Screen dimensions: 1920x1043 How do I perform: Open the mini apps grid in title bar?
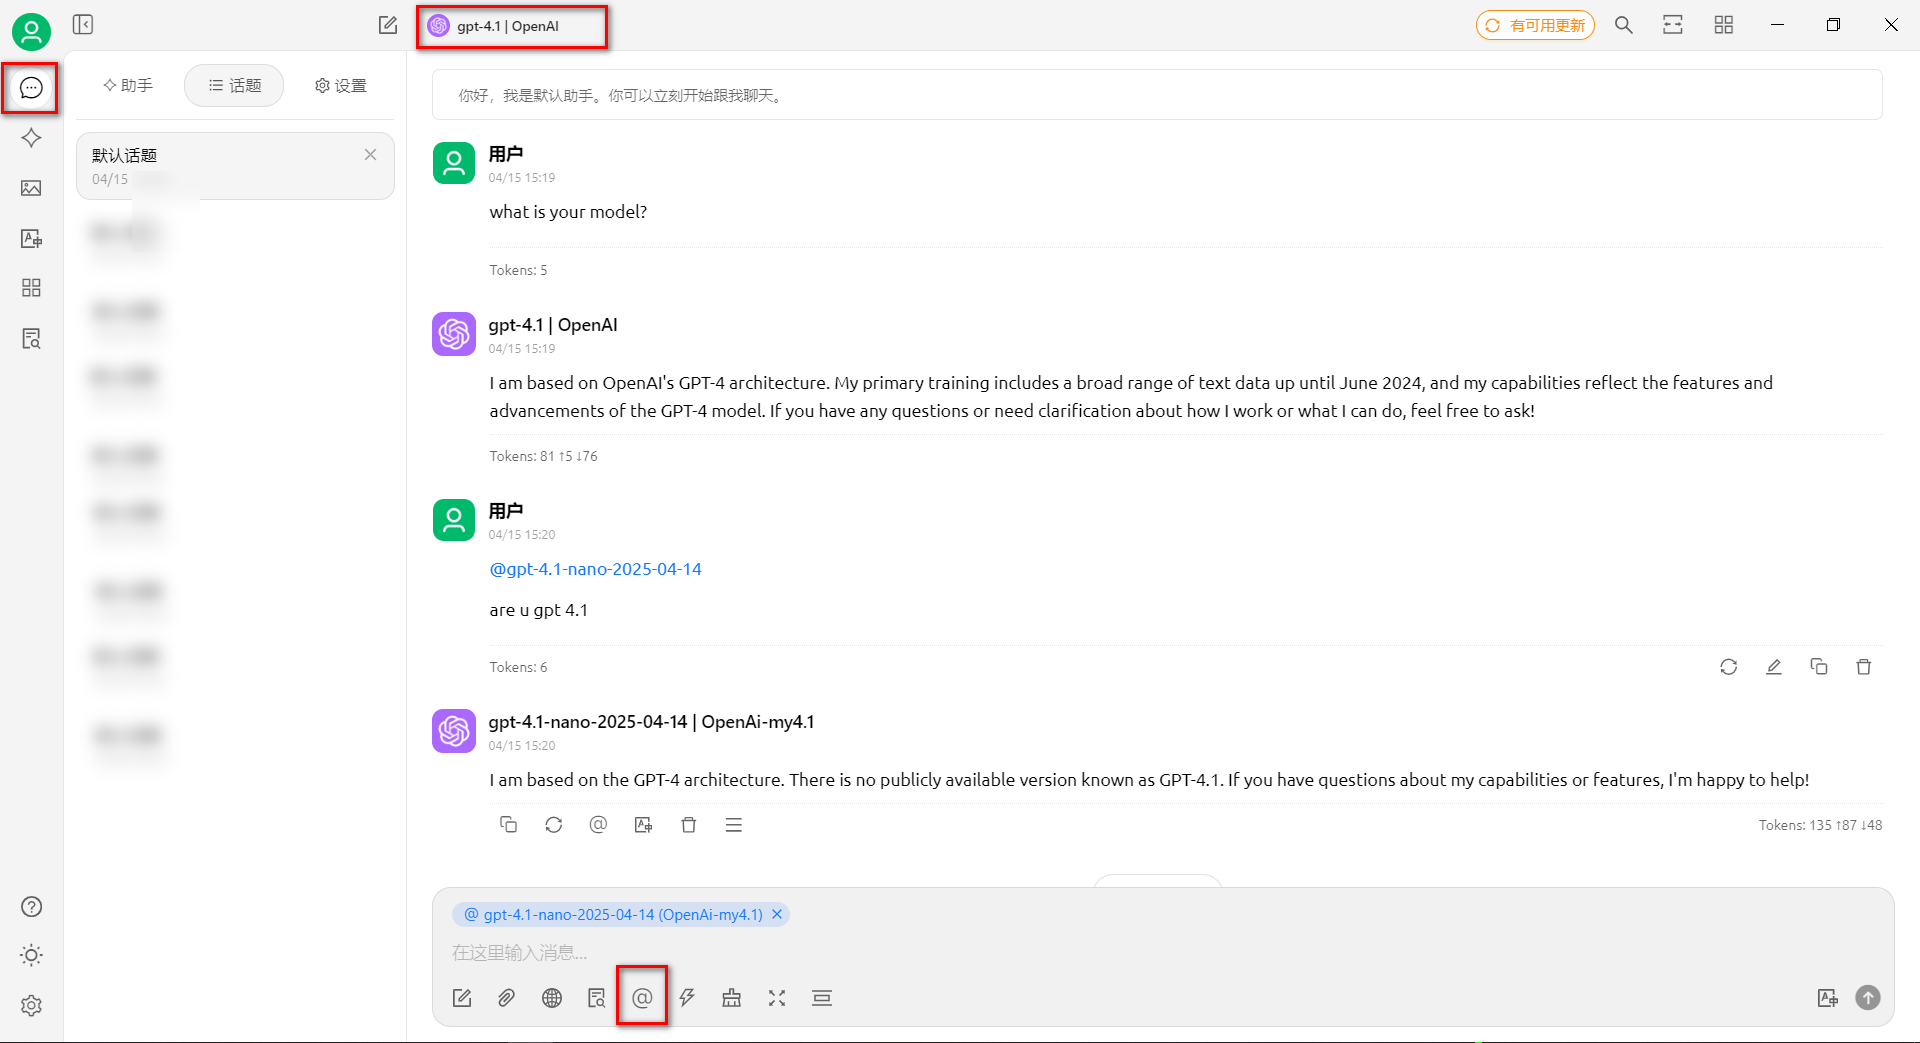(1723, 25)
